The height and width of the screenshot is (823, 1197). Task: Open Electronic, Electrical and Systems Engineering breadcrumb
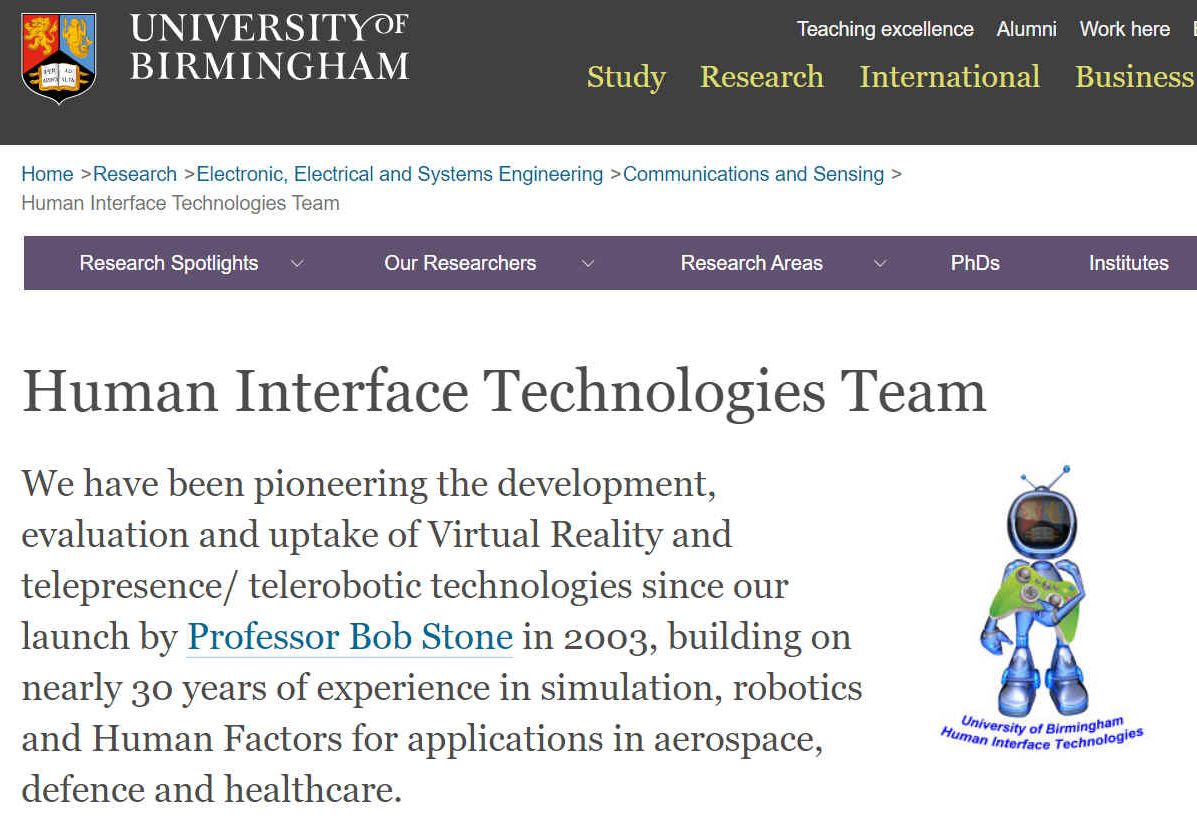point(400,174)
